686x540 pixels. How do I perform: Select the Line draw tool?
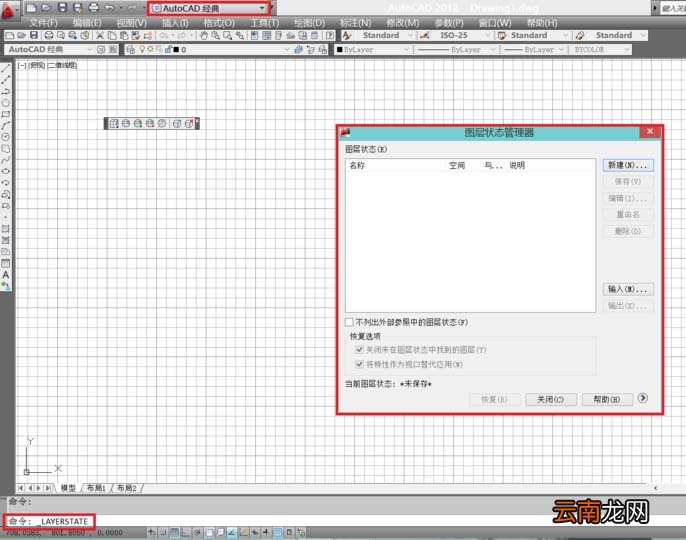[6, 68]
